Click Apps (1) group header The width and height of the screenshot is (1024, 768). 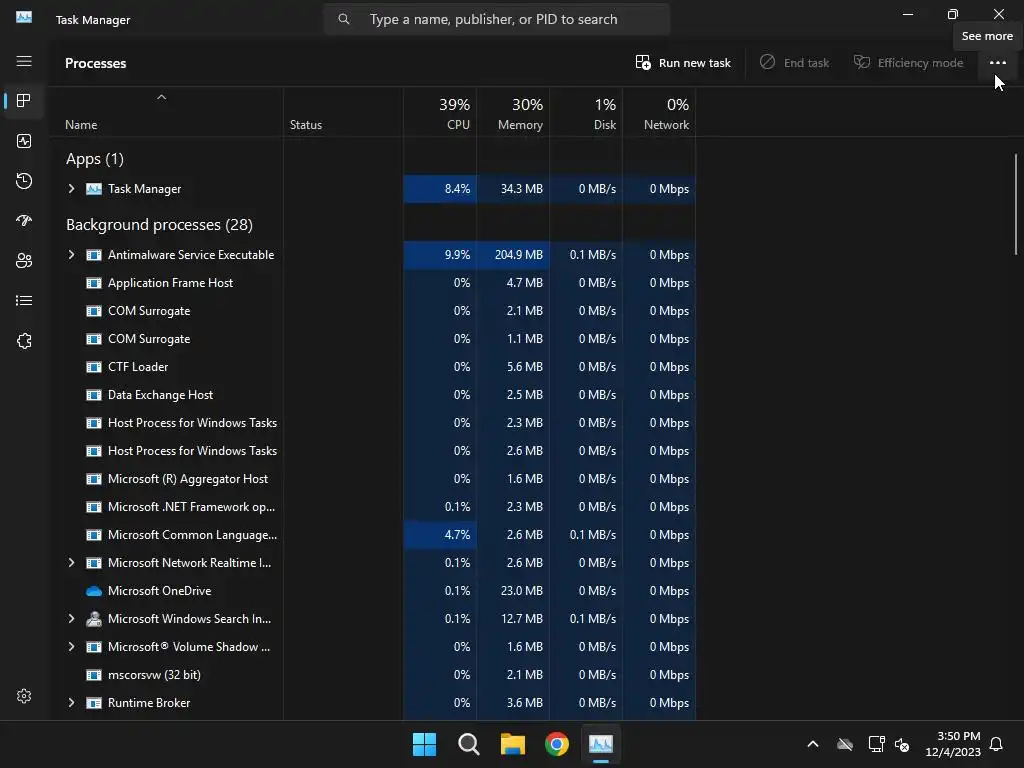(x=95, y=159)
